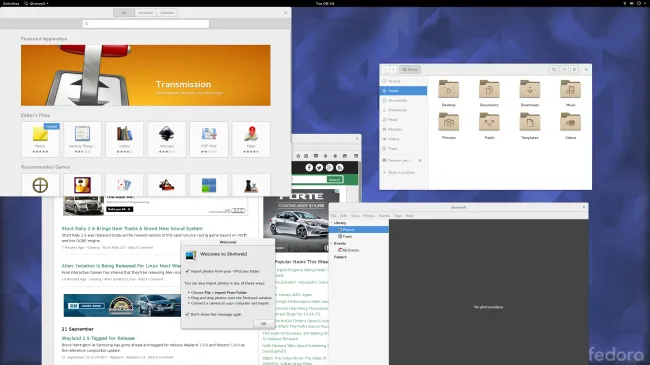This screenshot has width=650, height=365.
Task: Collapse the Library tree in Shotwell
Action: coord(332,223)
